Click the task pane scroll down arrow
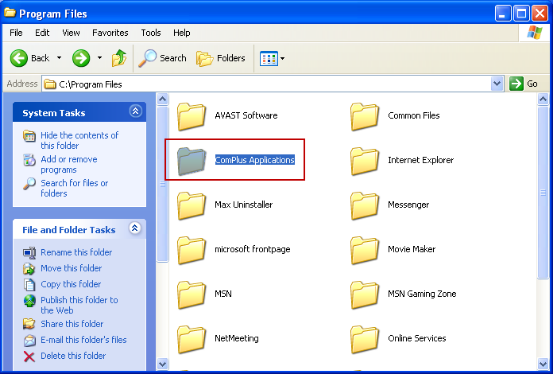 (163, 364)
